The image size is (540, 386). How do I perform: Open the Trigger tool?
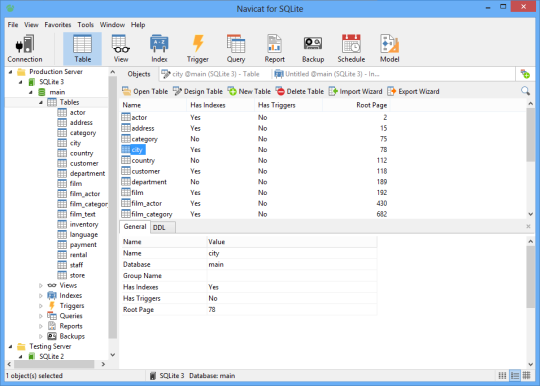click(198, 49)
